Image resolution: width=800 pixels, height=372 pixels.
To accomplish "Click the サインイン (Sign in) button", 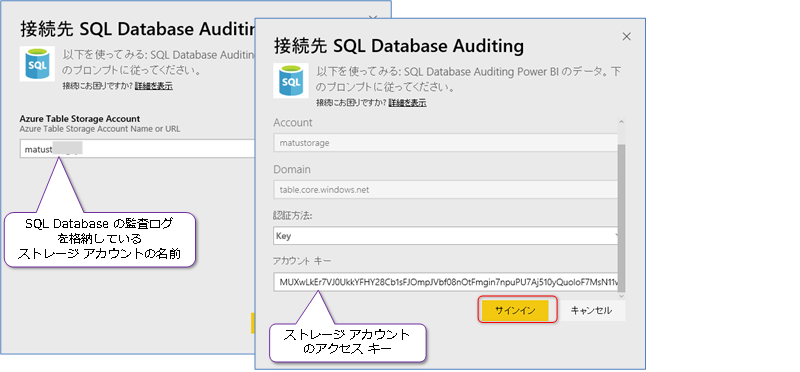I will pyautogui.click(x=515, y=310).
